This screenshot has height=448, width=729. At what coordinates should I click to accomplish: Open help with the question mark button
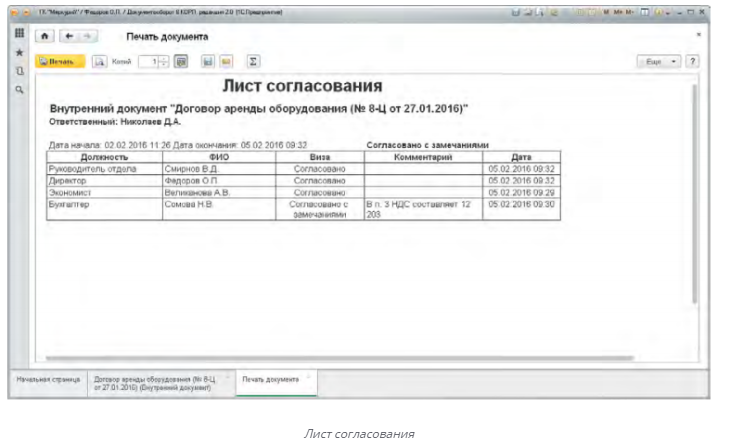click(x=692, y=62)
